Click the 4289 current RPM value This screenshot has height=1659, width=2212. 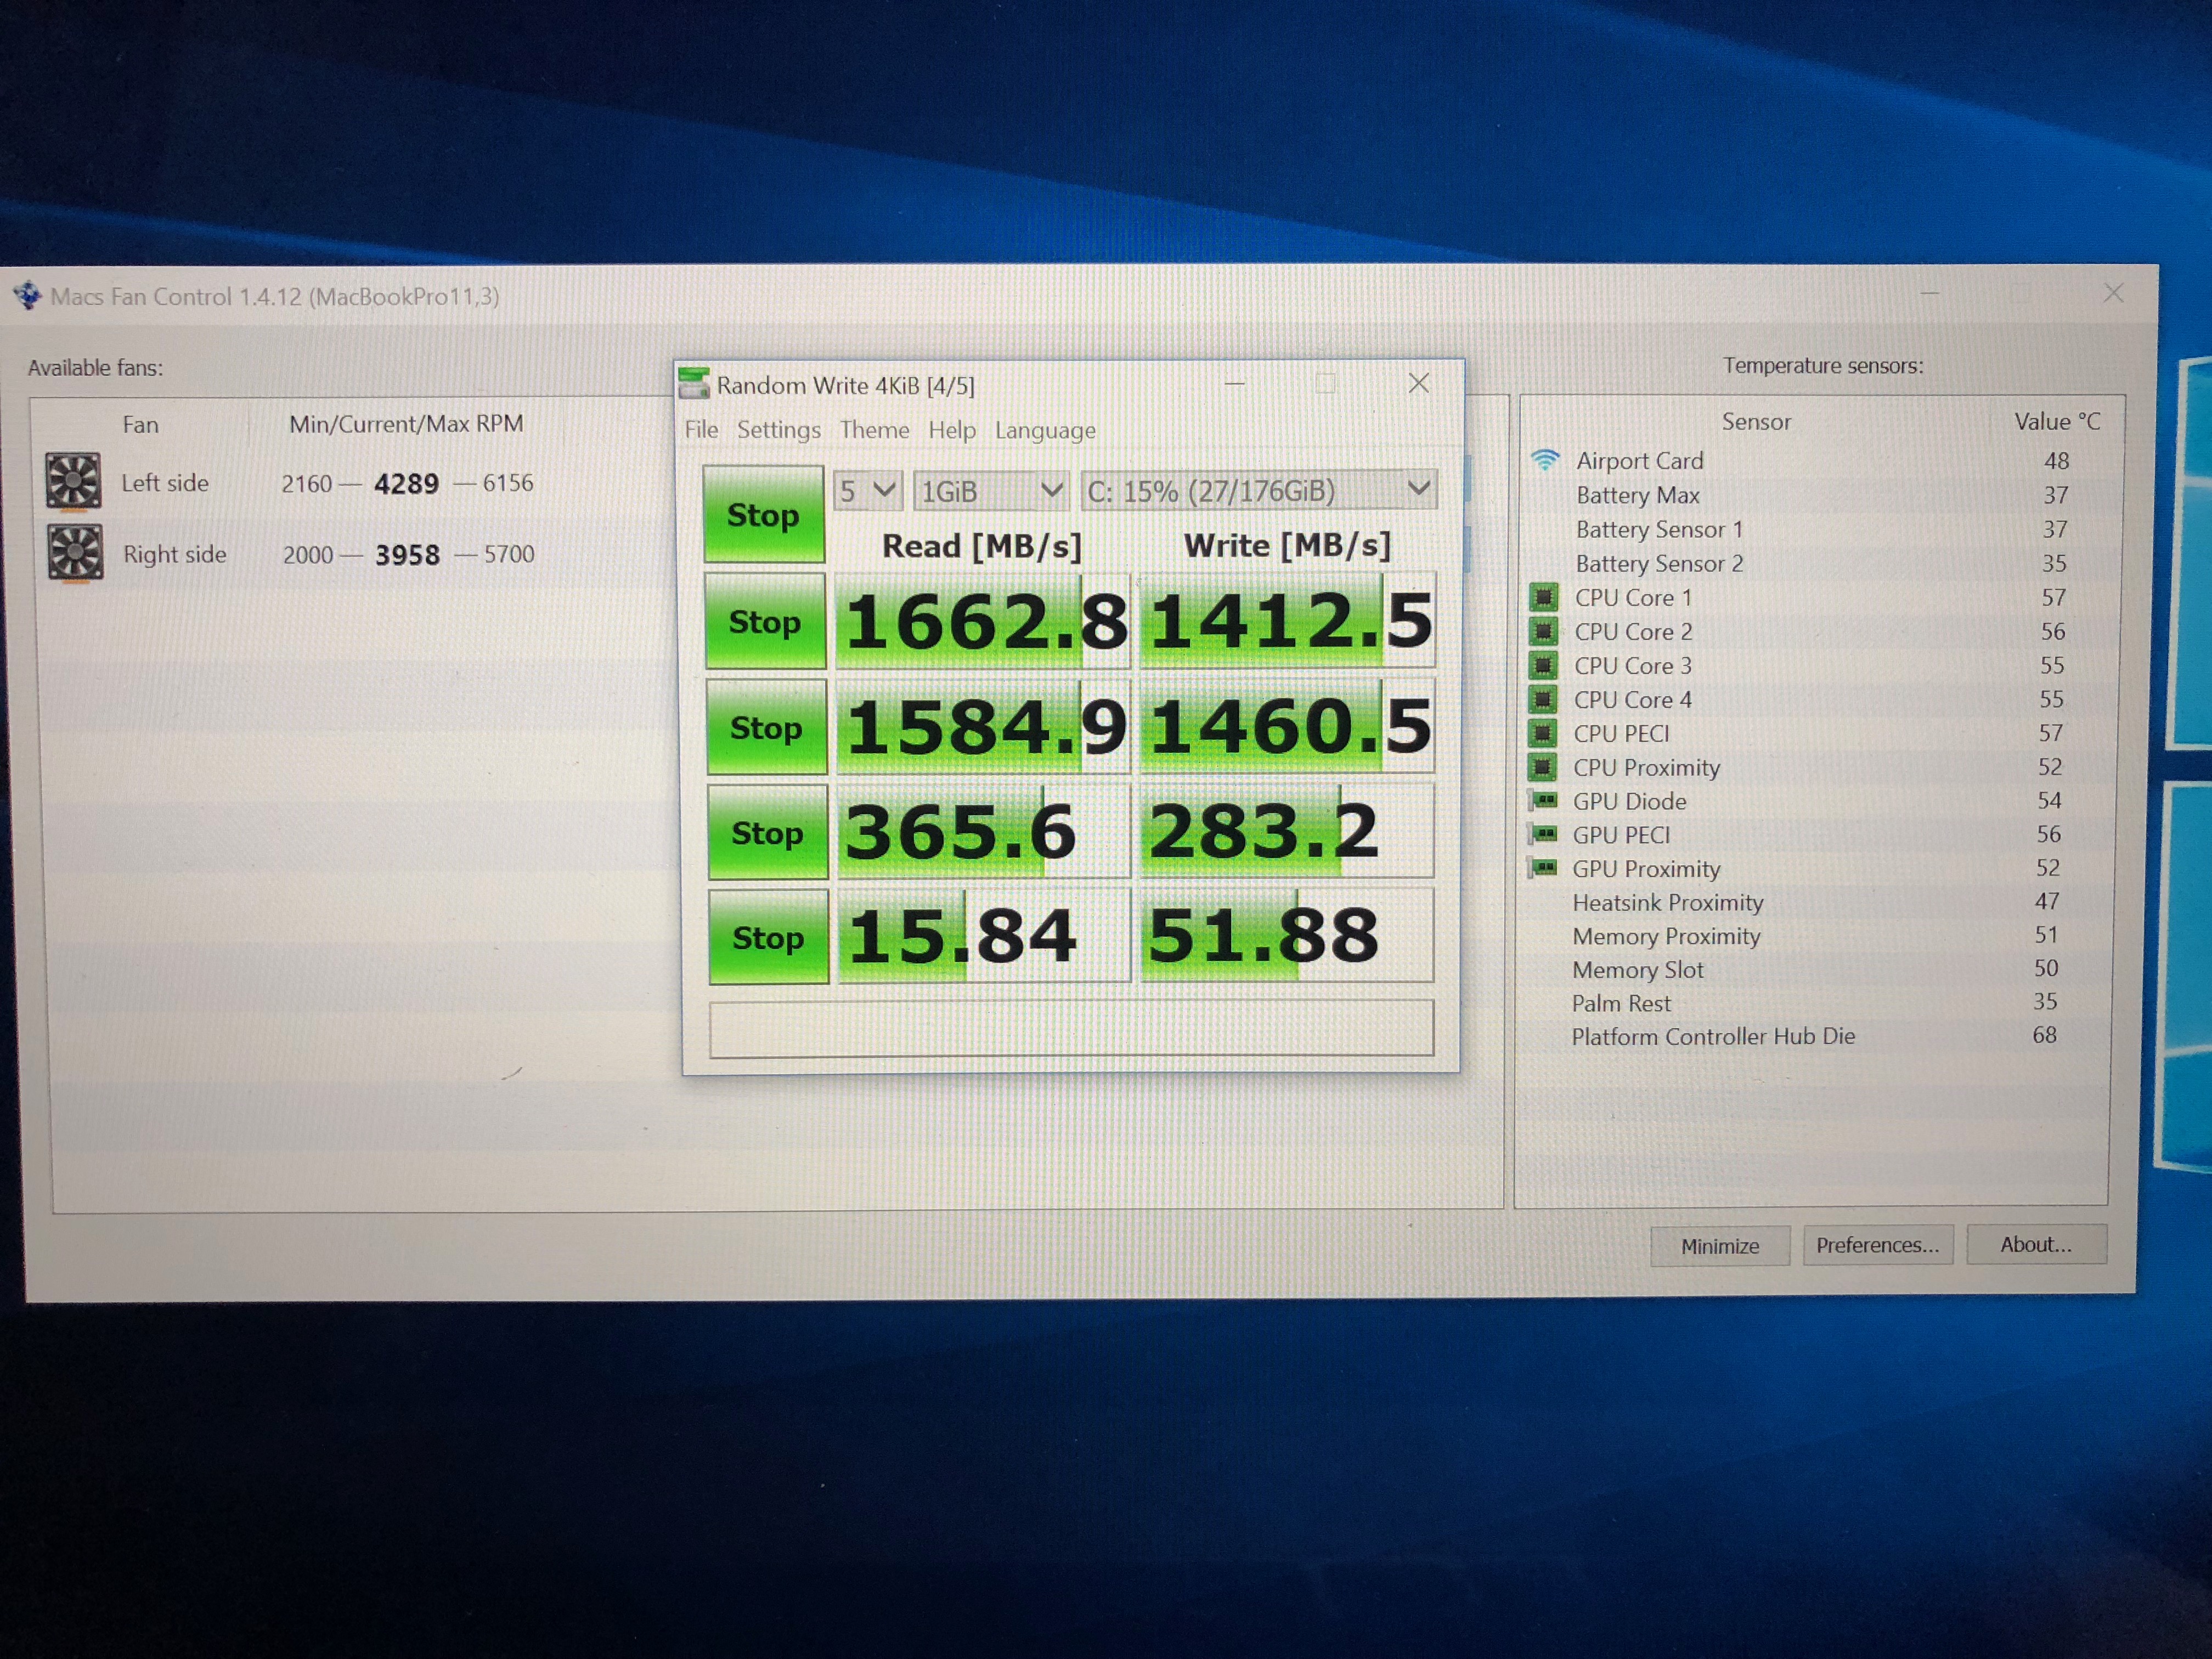coord(406,484)
